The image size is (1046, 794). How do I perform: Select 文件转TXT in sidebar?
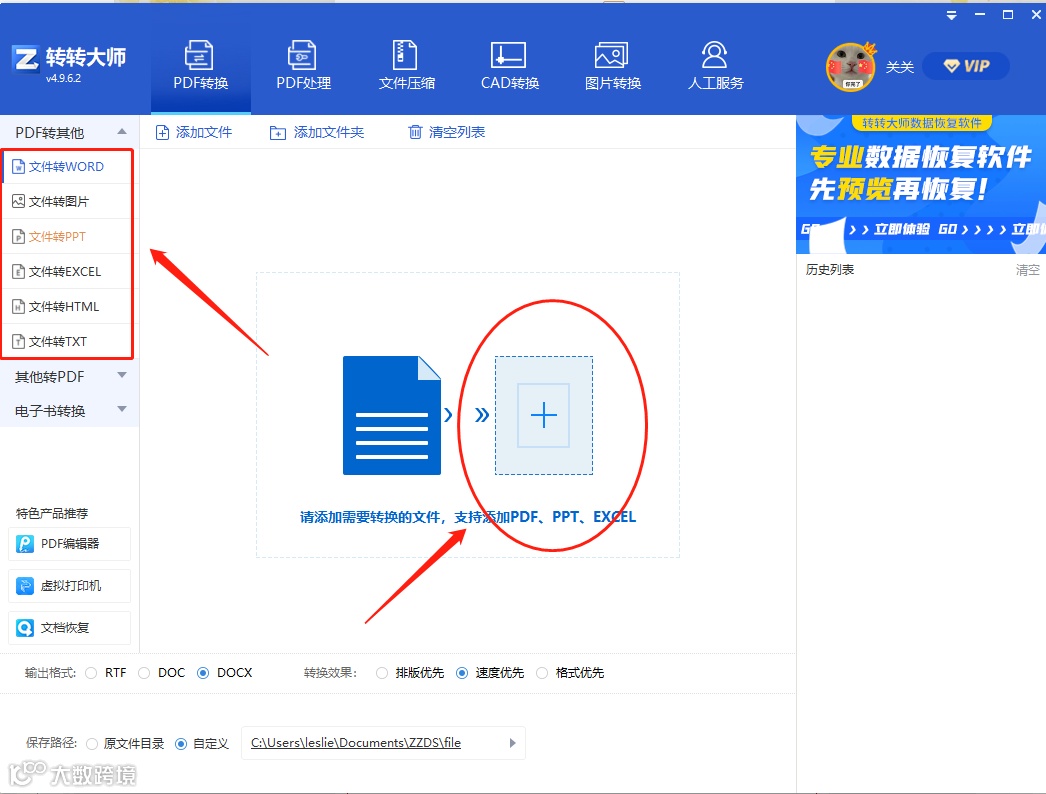pos(67,342)
